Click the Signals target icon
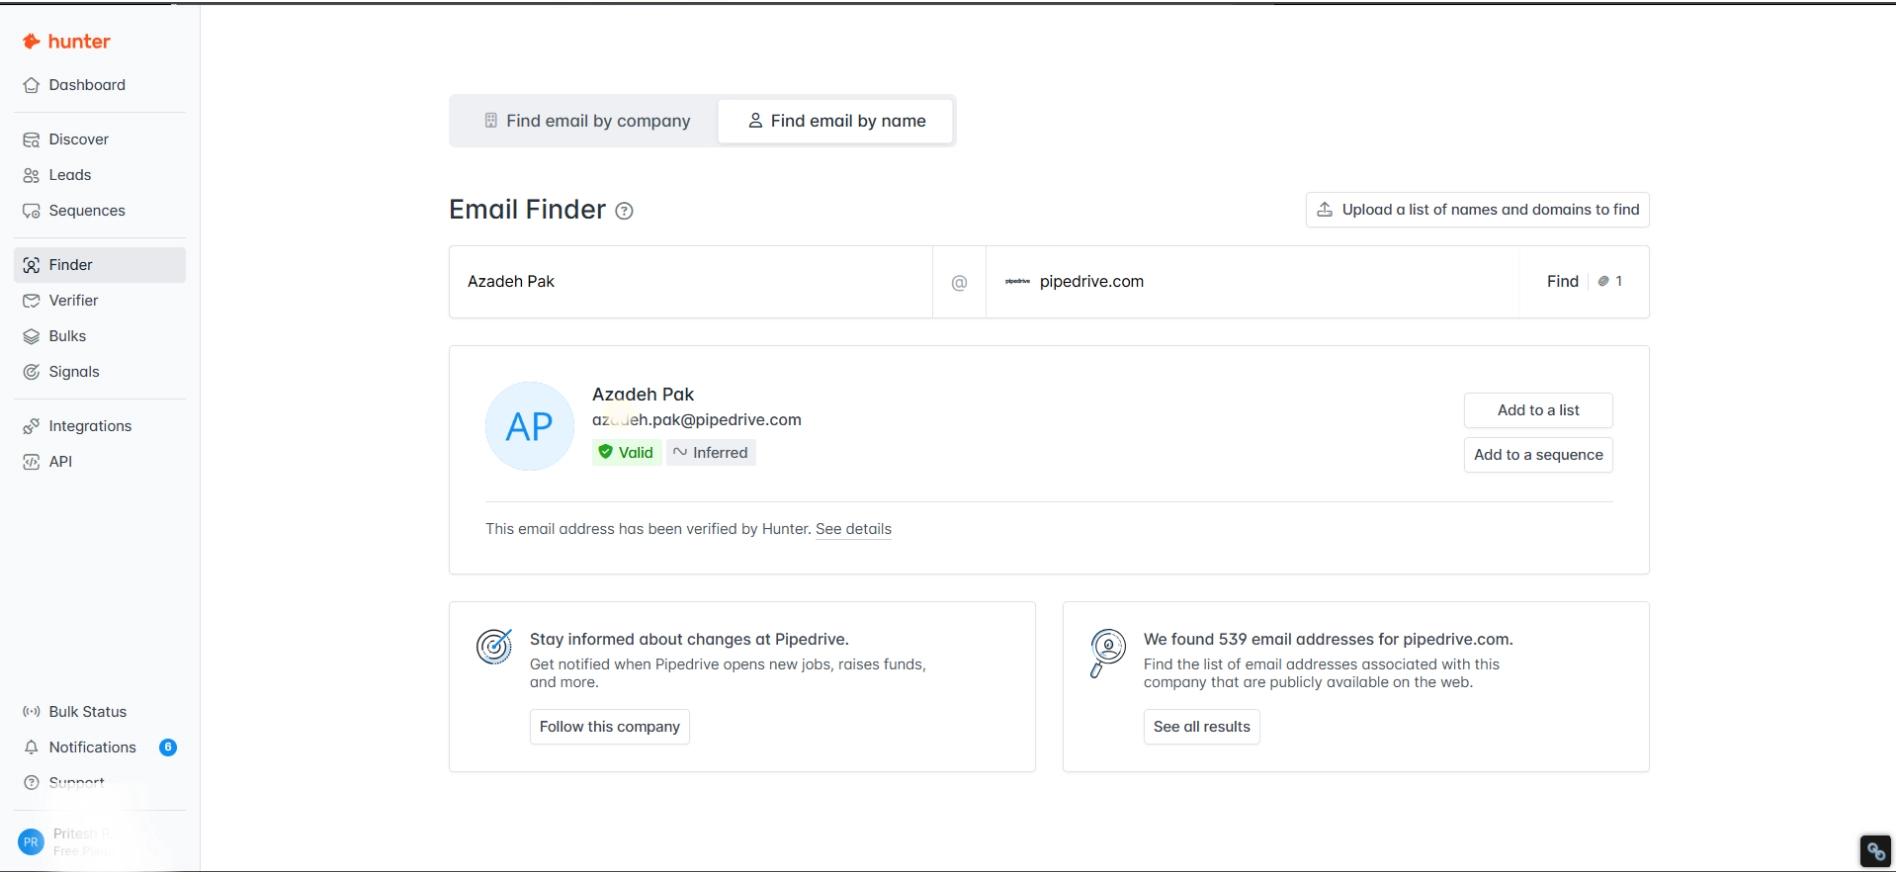The height and width of the screenshot is (874, 1896). (x=31, y=372)
